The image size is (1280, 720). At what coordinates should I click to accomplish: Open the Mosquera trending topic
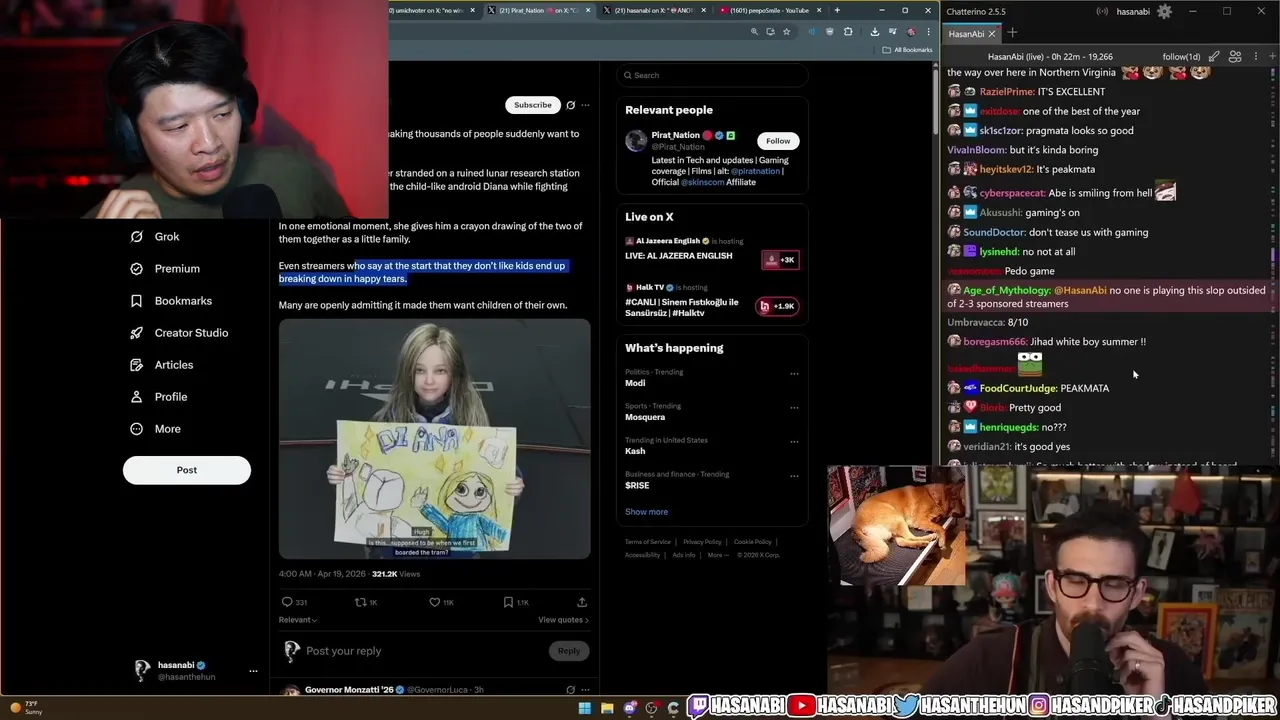[645, 417]
